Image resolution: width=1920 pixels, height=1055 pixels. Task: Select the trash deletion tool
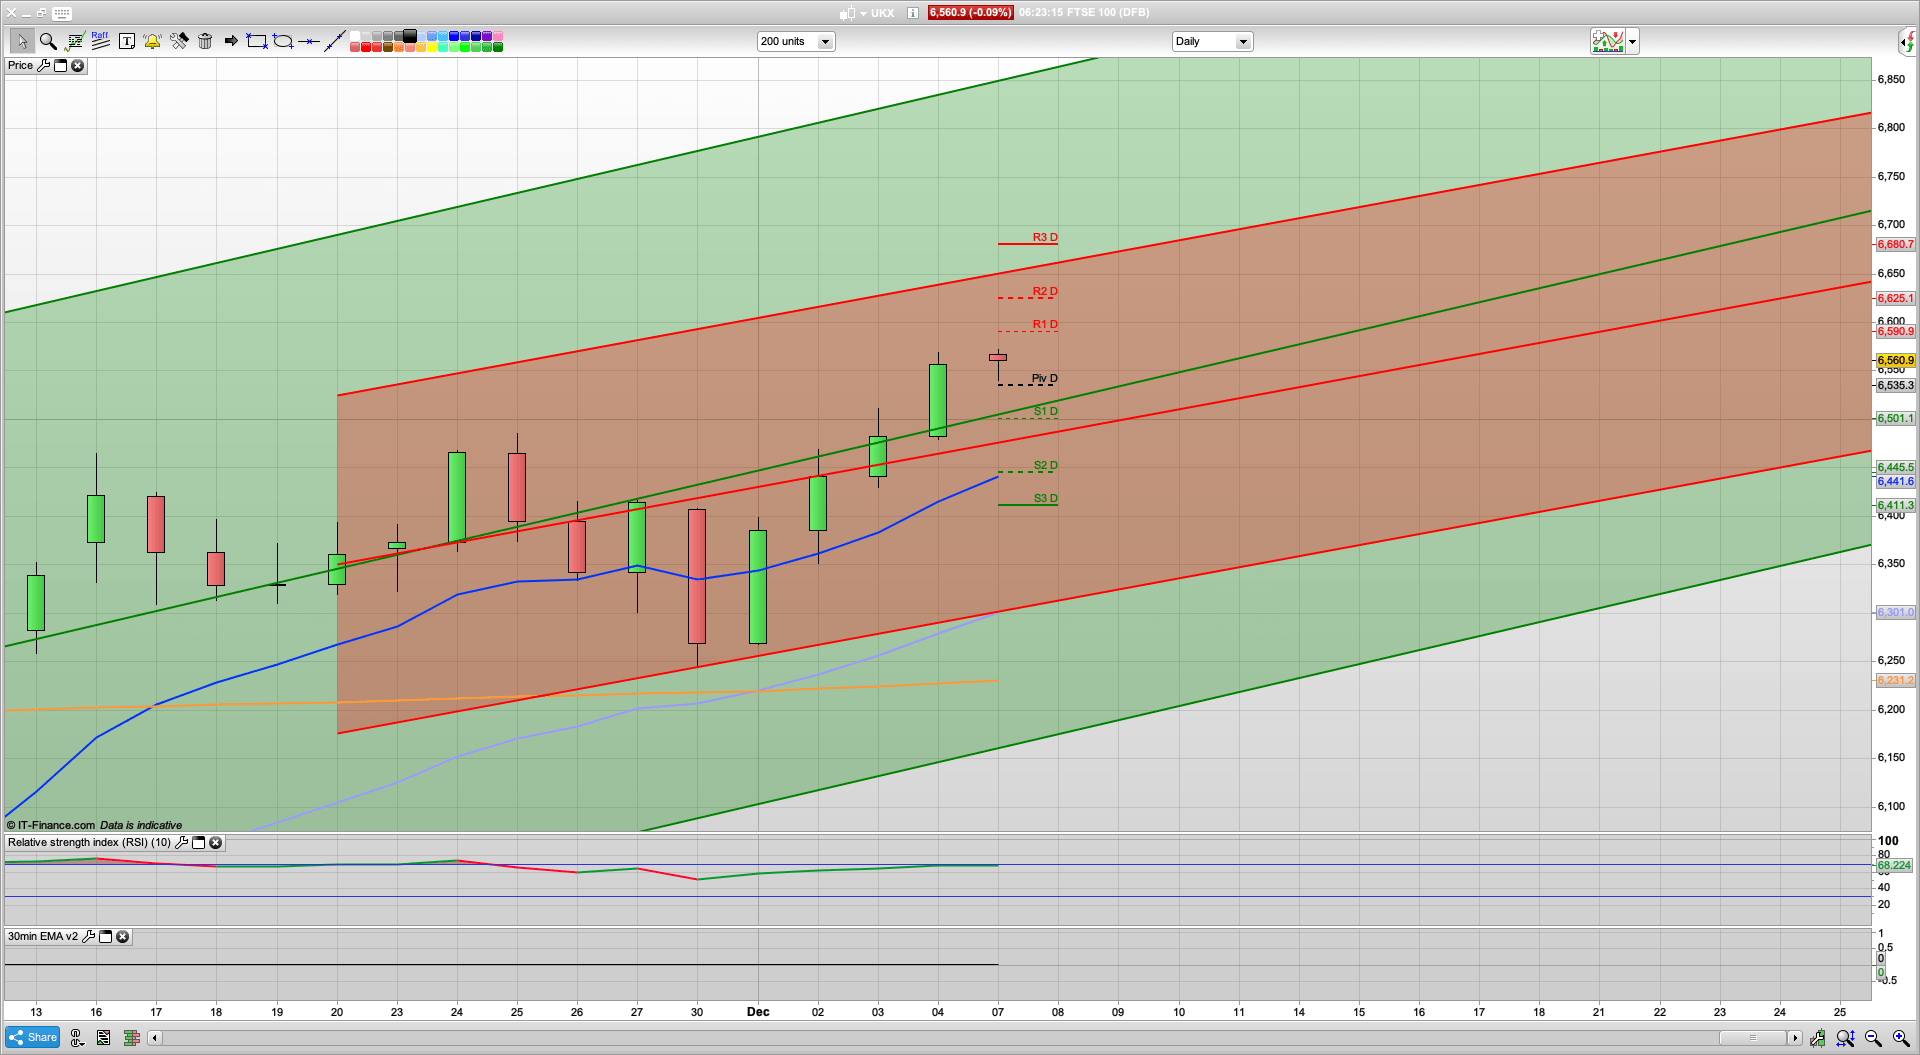[x=205, y=41]
